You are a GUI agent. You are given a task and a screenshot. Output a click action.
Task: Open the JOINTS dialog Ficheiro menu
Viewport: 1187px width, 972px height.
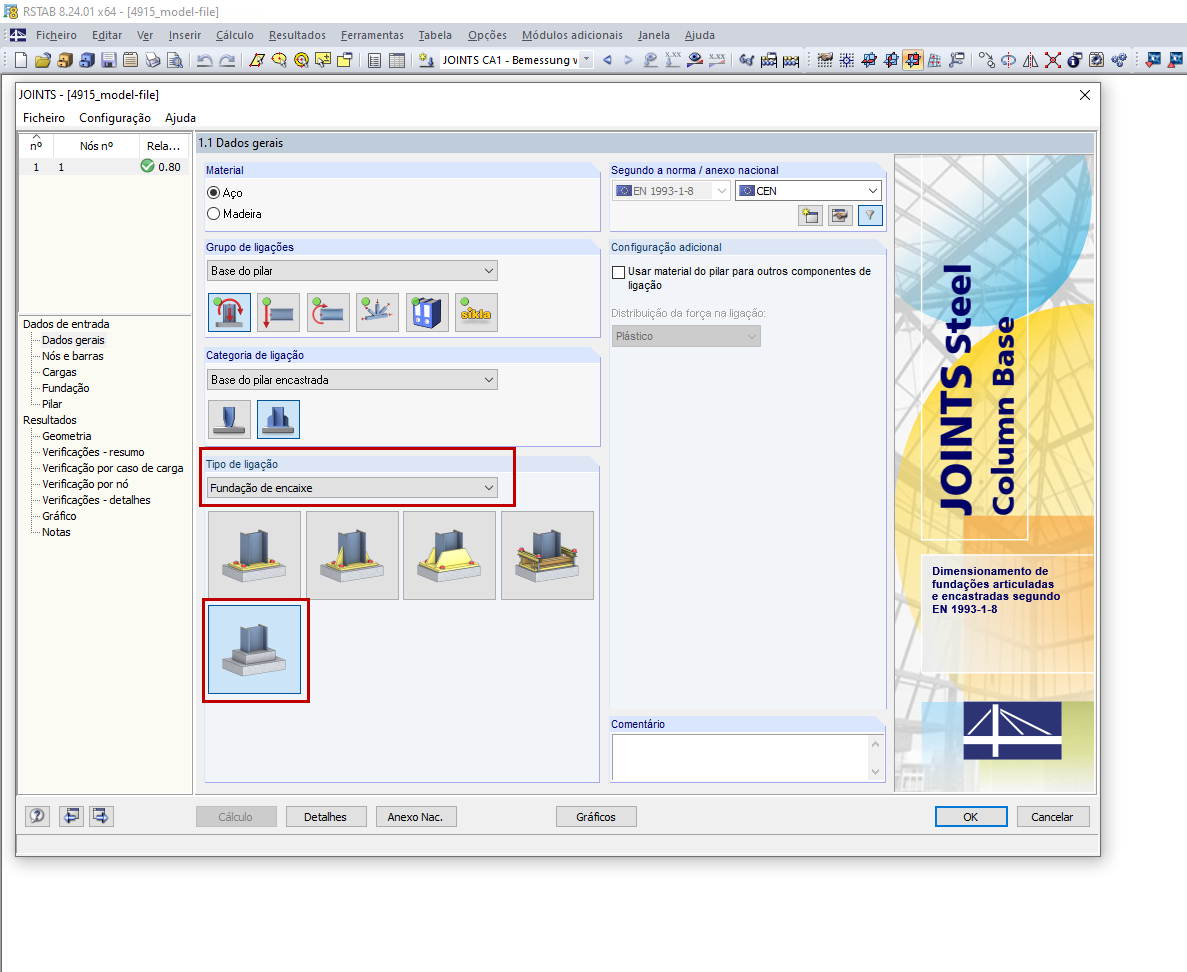tap(44, 118)
